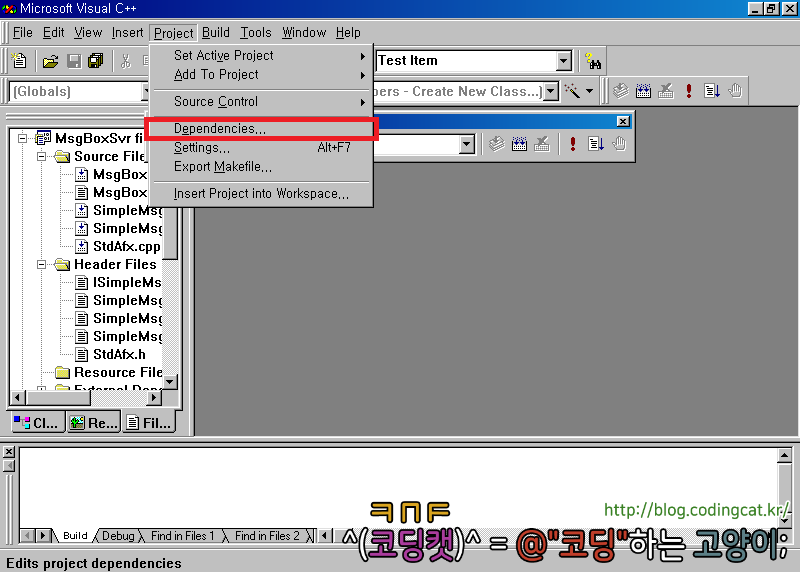Click Execute Program exclamation icon in main toolbar
This screenshot has height=572, width=800.
689,91
